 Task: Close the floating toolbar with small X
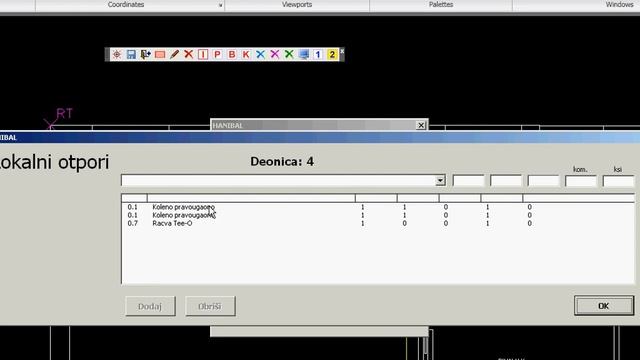(342, 51)
